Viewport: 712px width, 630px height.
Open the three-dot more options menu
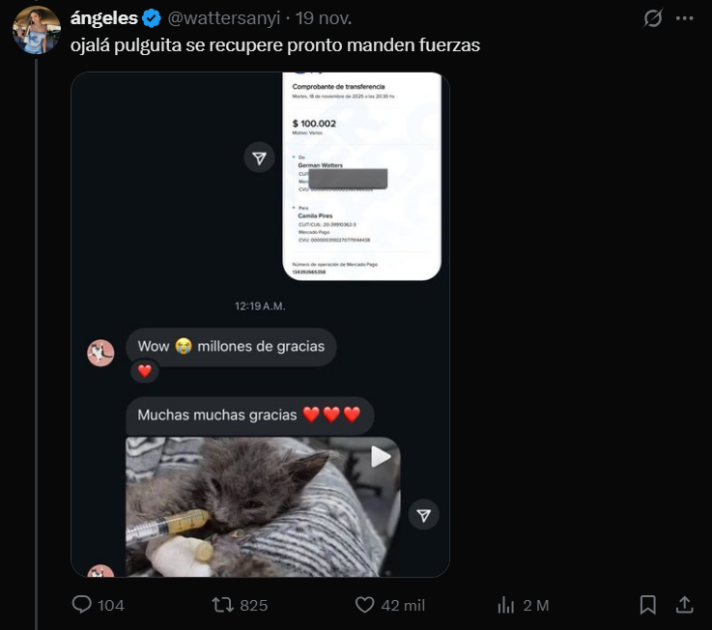coord(685,18)
